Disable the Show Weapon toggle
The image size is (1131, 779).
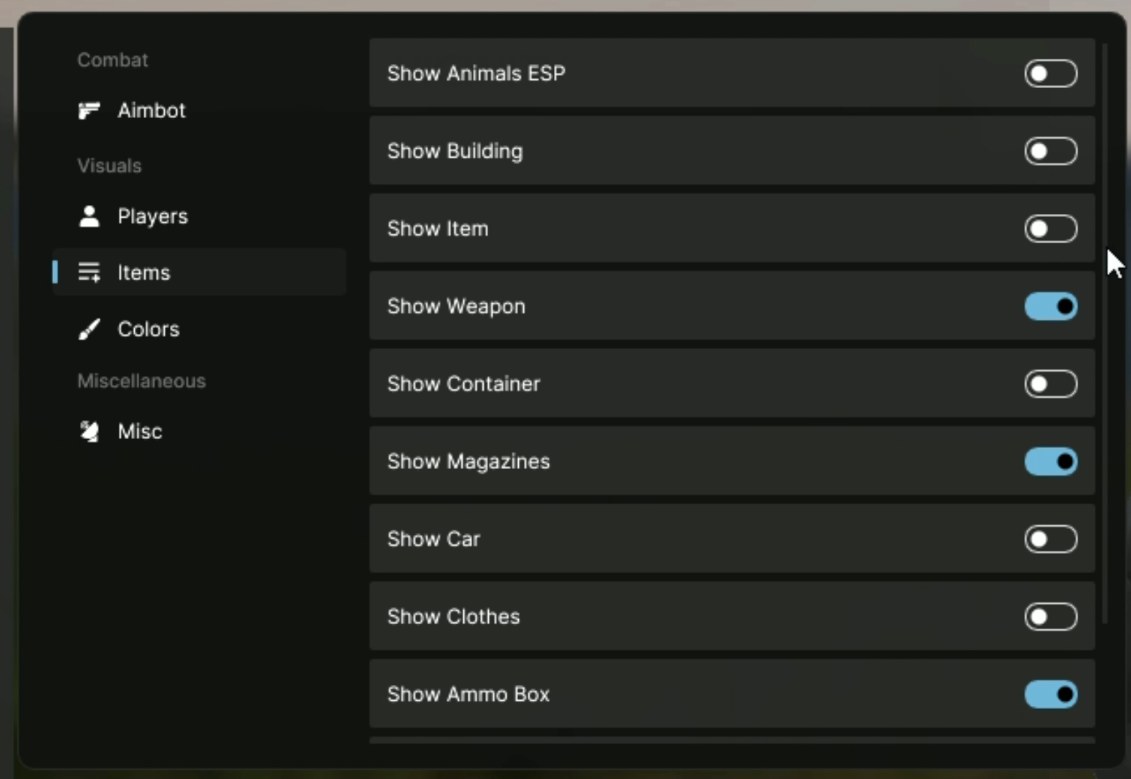1050,306
